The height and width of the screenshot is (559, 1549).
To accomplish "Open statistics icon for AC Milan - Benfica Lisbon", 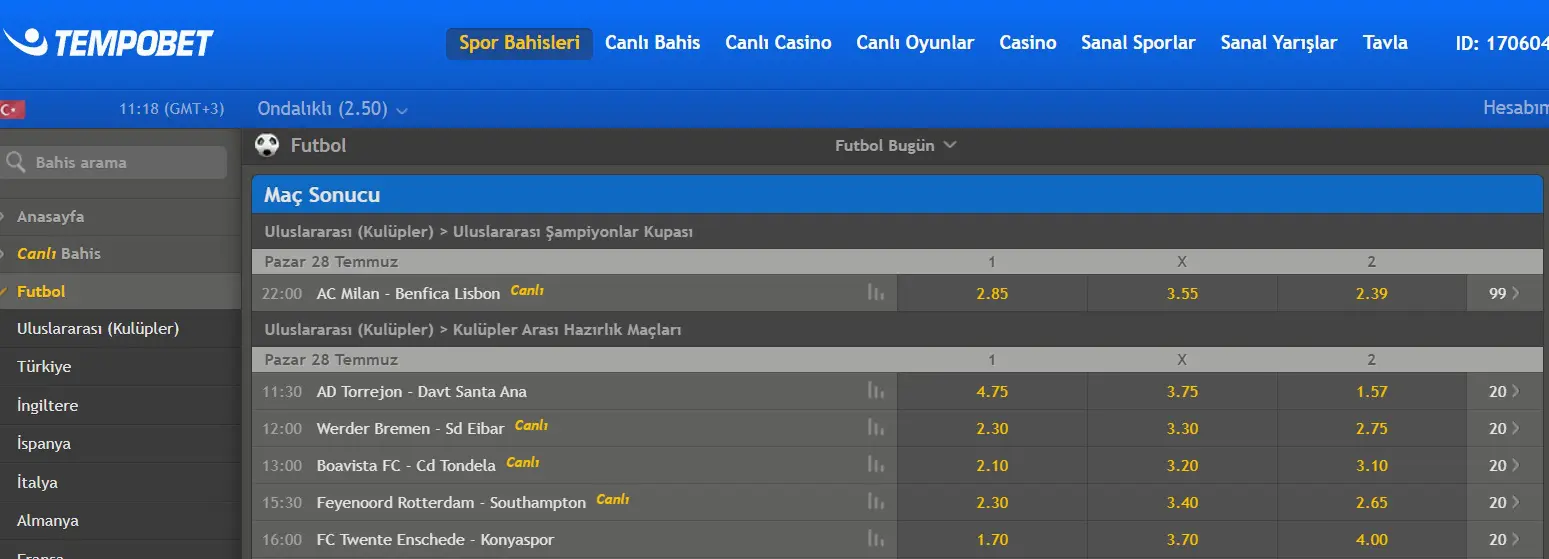I will (876, 293).
